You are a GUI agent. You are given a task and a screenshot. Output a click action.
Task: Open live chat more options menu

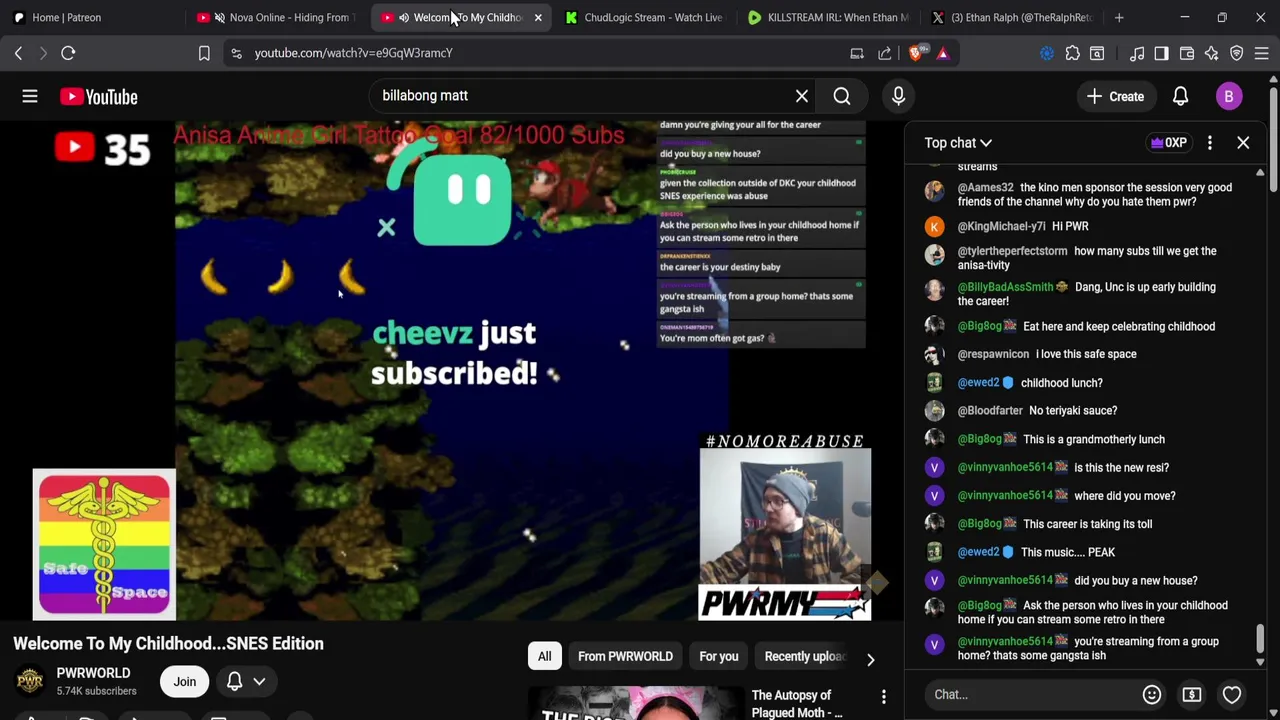click(x=1210, y=143)
